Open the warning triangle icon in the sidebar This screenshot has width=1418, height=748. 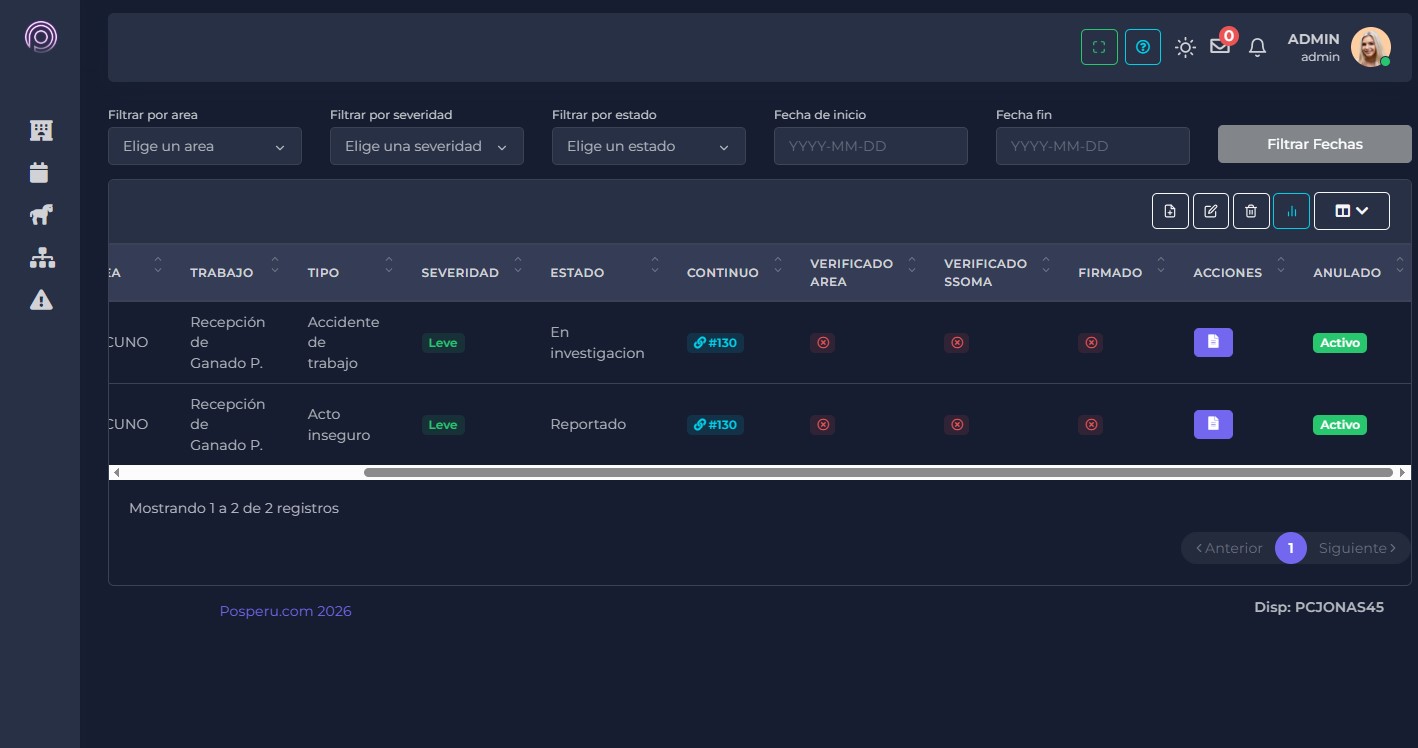point(41,299)
